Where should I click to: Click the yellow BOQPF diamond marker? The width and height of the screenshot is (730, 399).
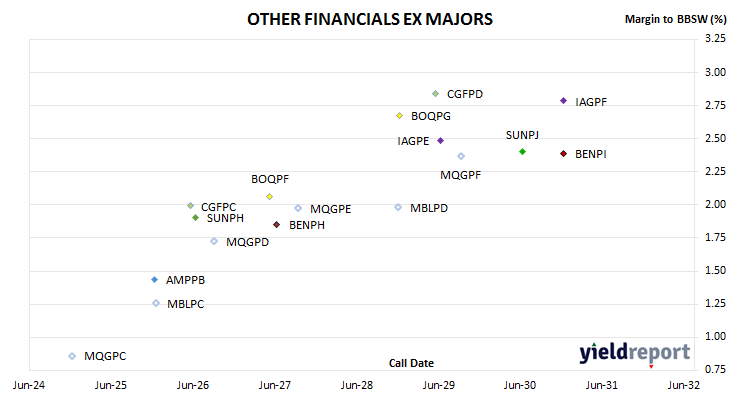click(269, 197)
